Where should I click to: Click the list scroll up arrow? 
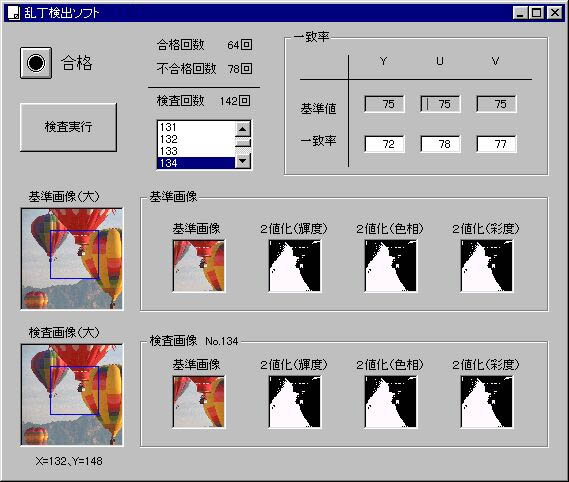click(x=243, y=129)
